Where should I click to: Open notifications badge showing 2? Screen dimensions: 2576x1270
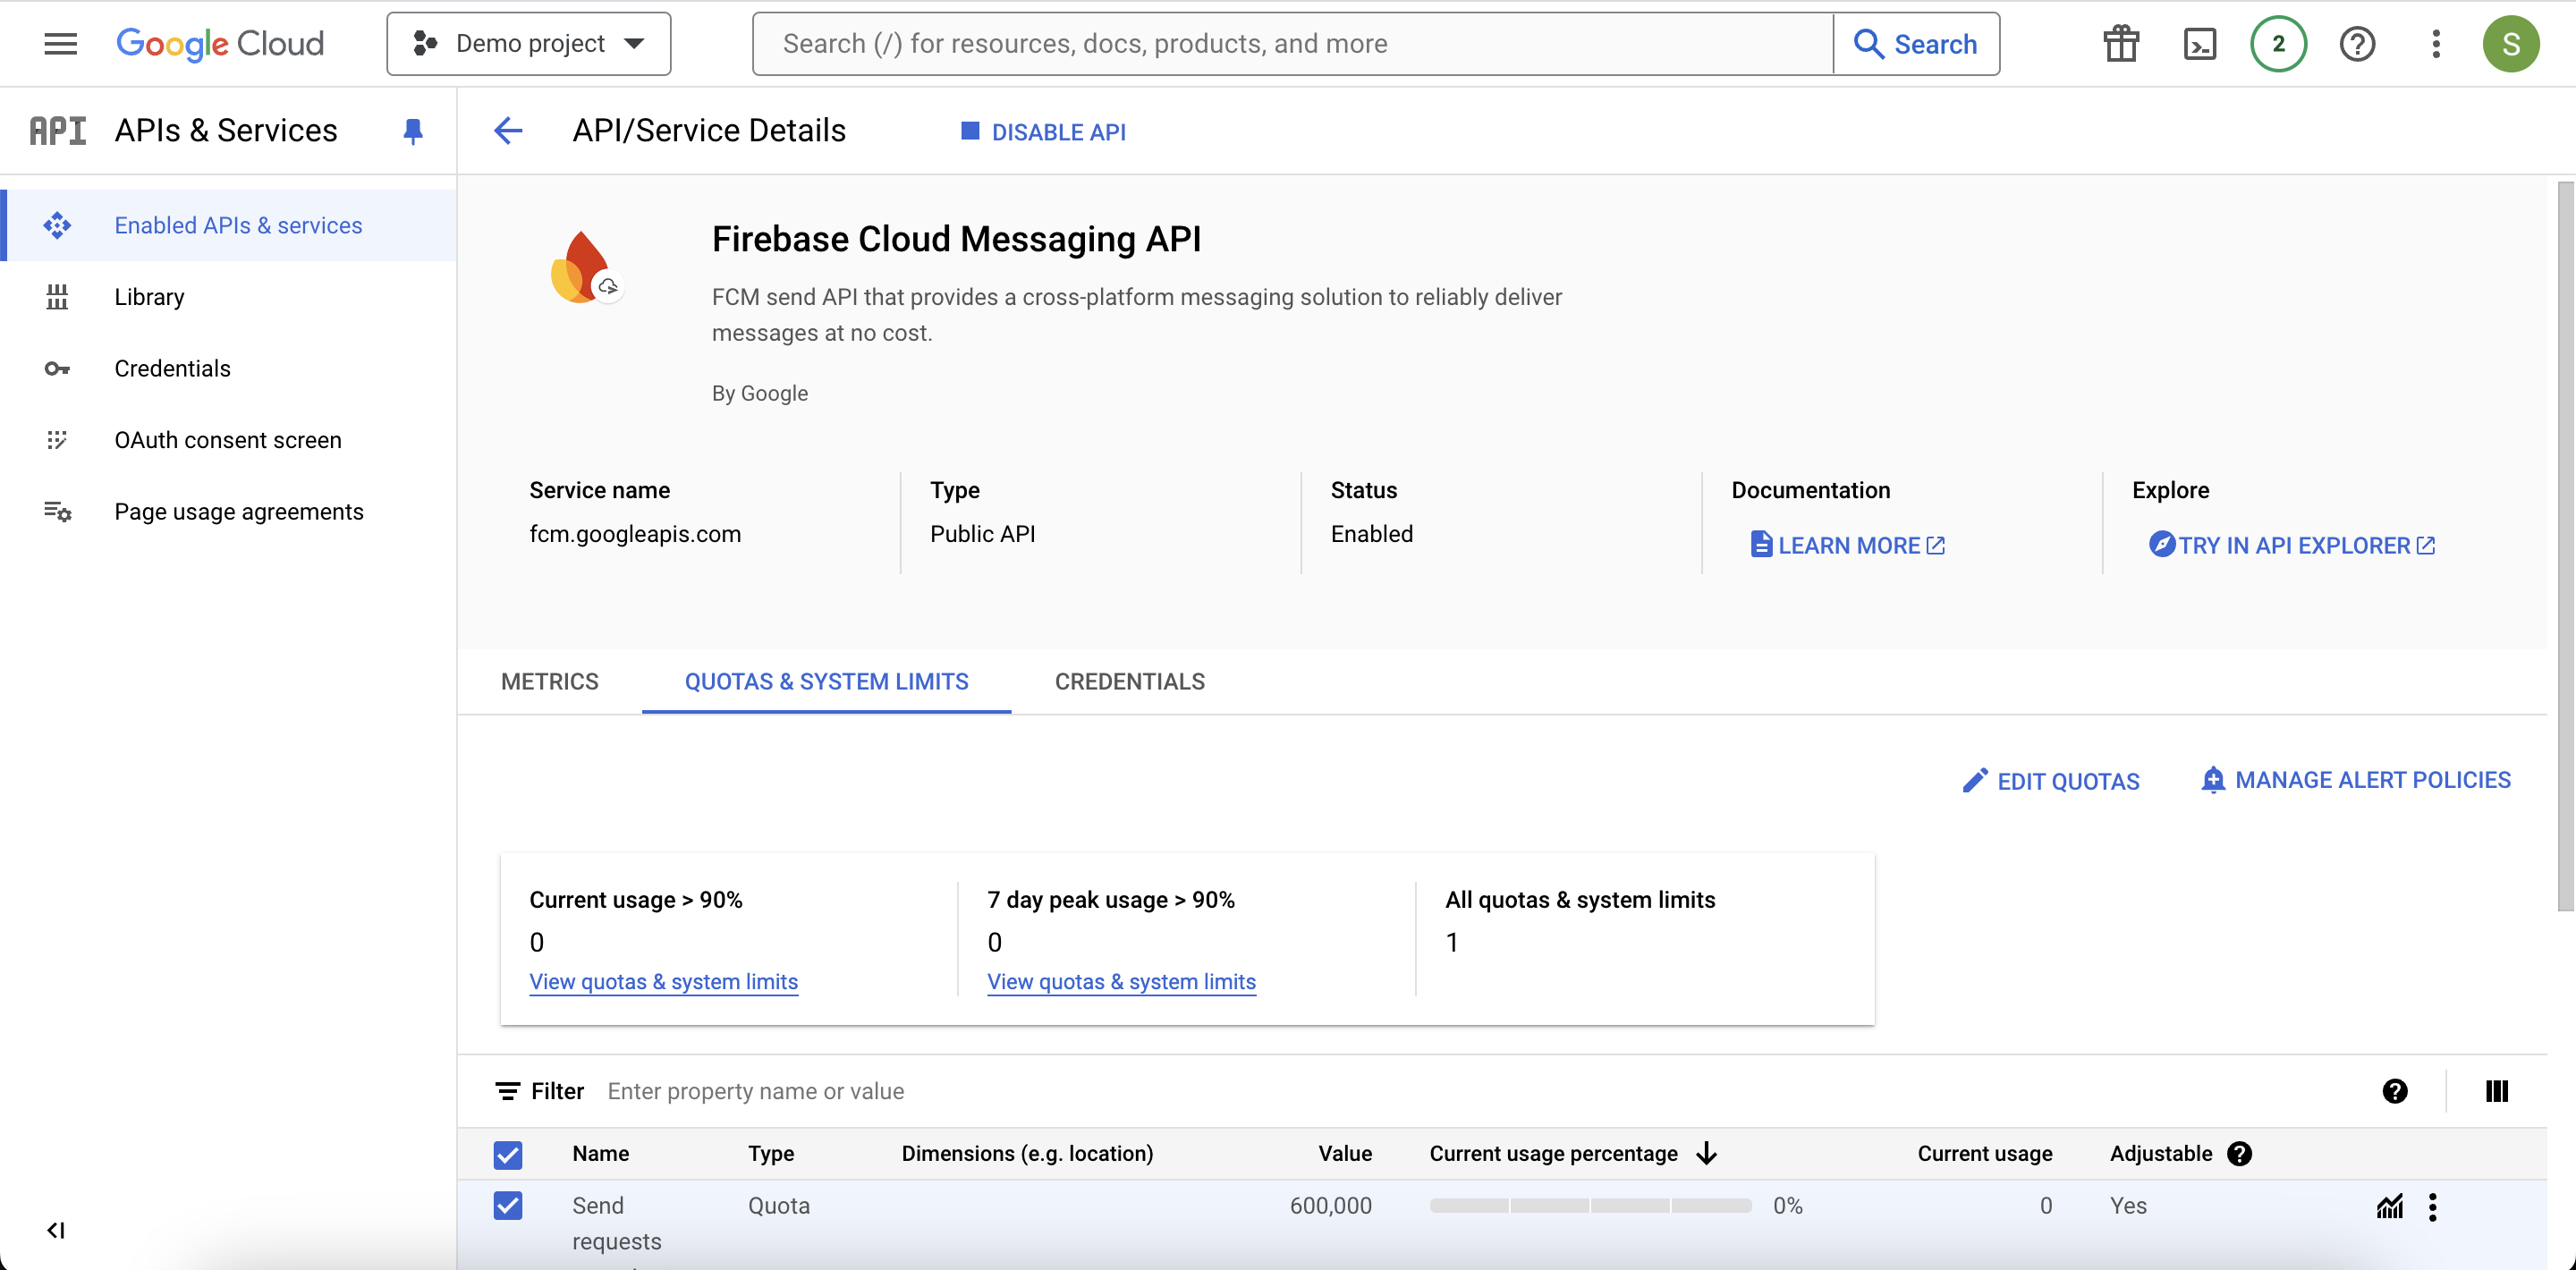tap(2278, 43)
